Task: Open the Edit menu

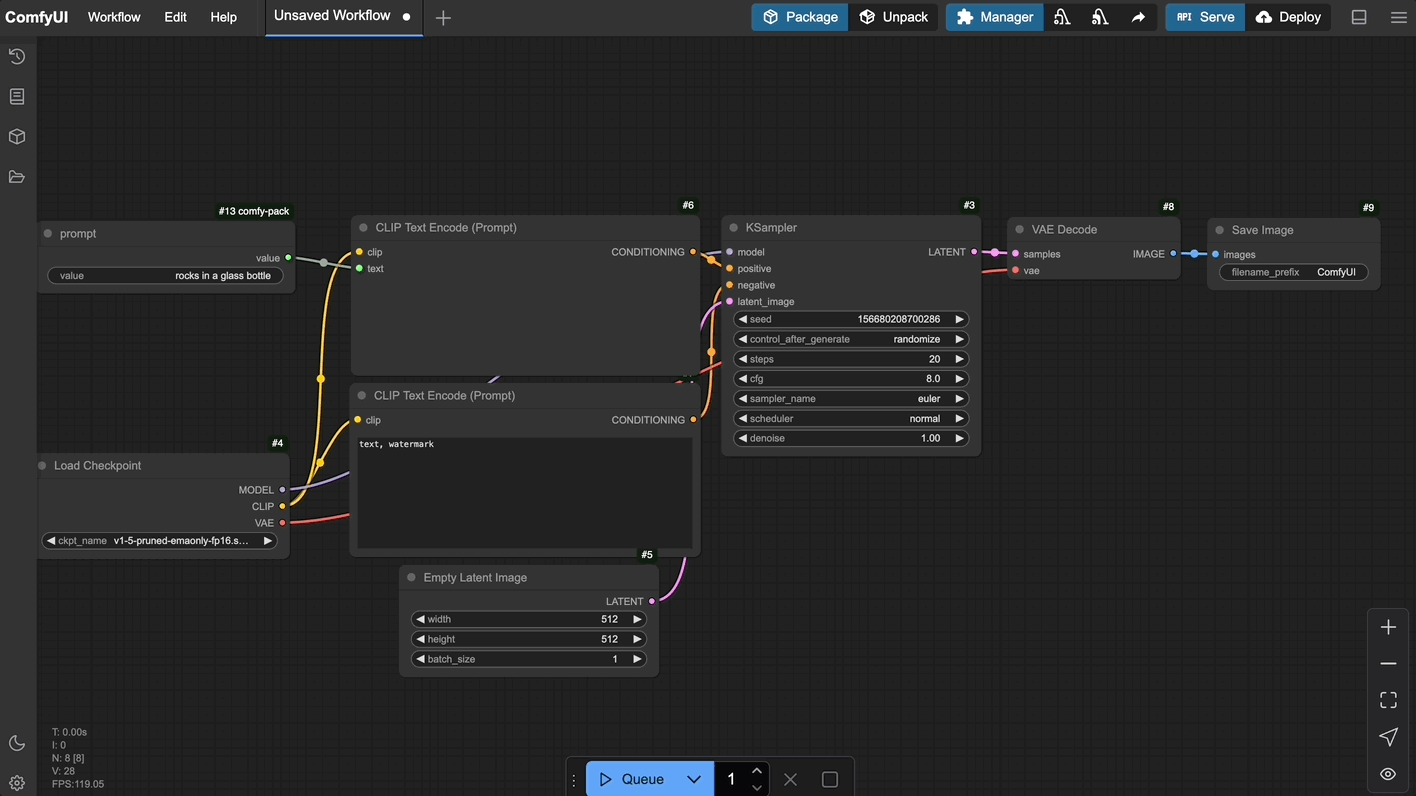Action: coord(176,17)
